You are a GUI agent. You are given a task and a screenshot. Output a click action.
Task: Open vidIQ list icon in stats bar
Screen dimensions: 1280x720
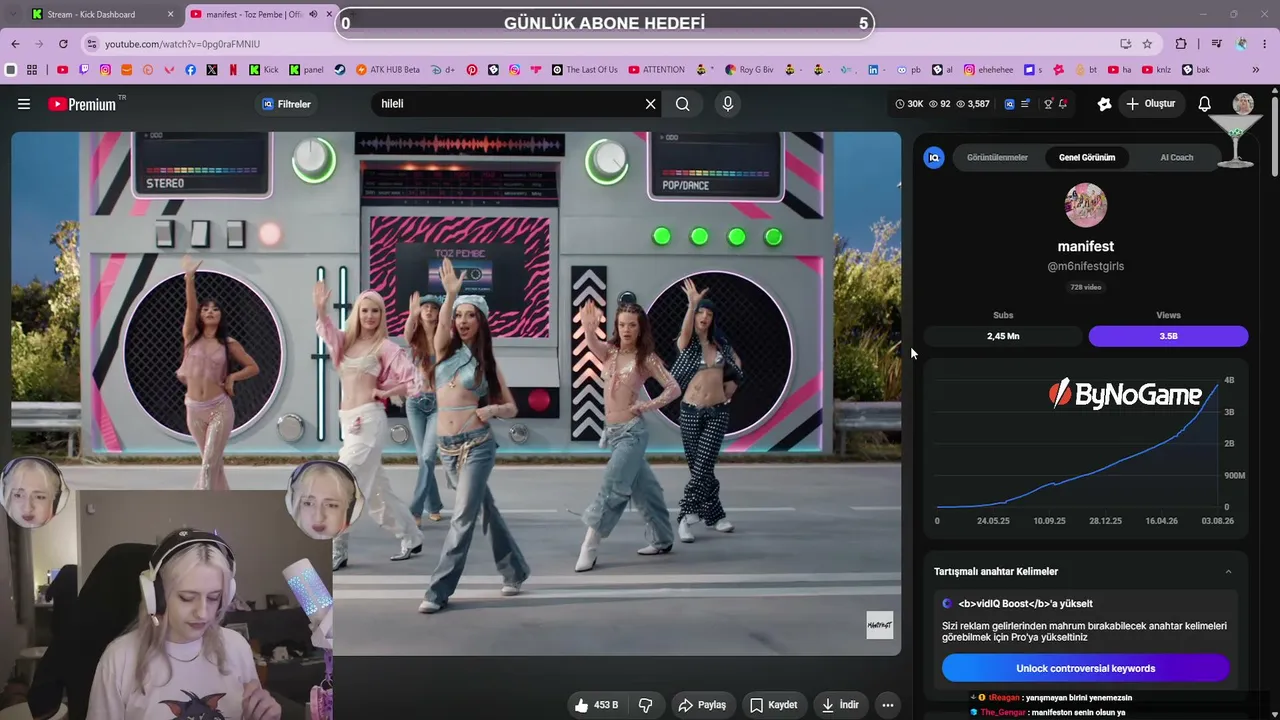1025,104
